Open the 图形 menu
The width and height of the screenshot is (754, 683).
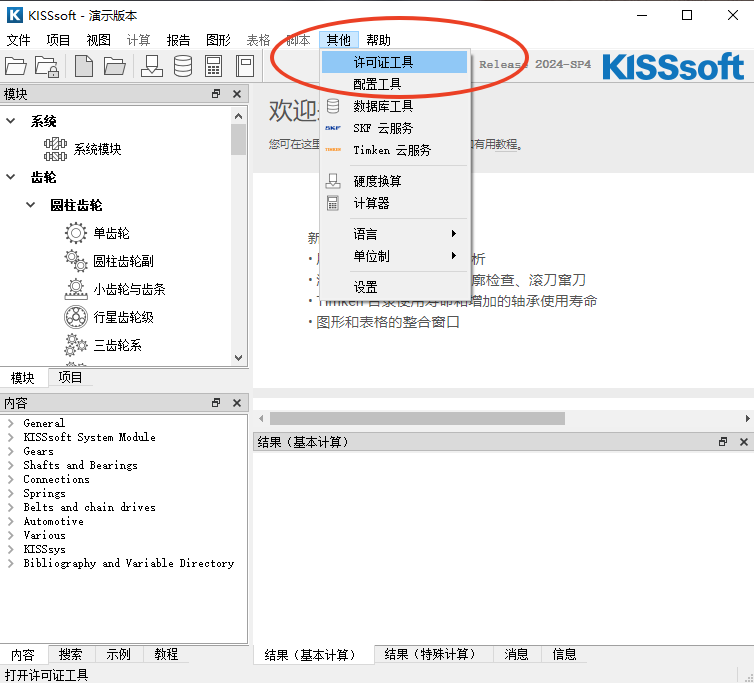218,40
